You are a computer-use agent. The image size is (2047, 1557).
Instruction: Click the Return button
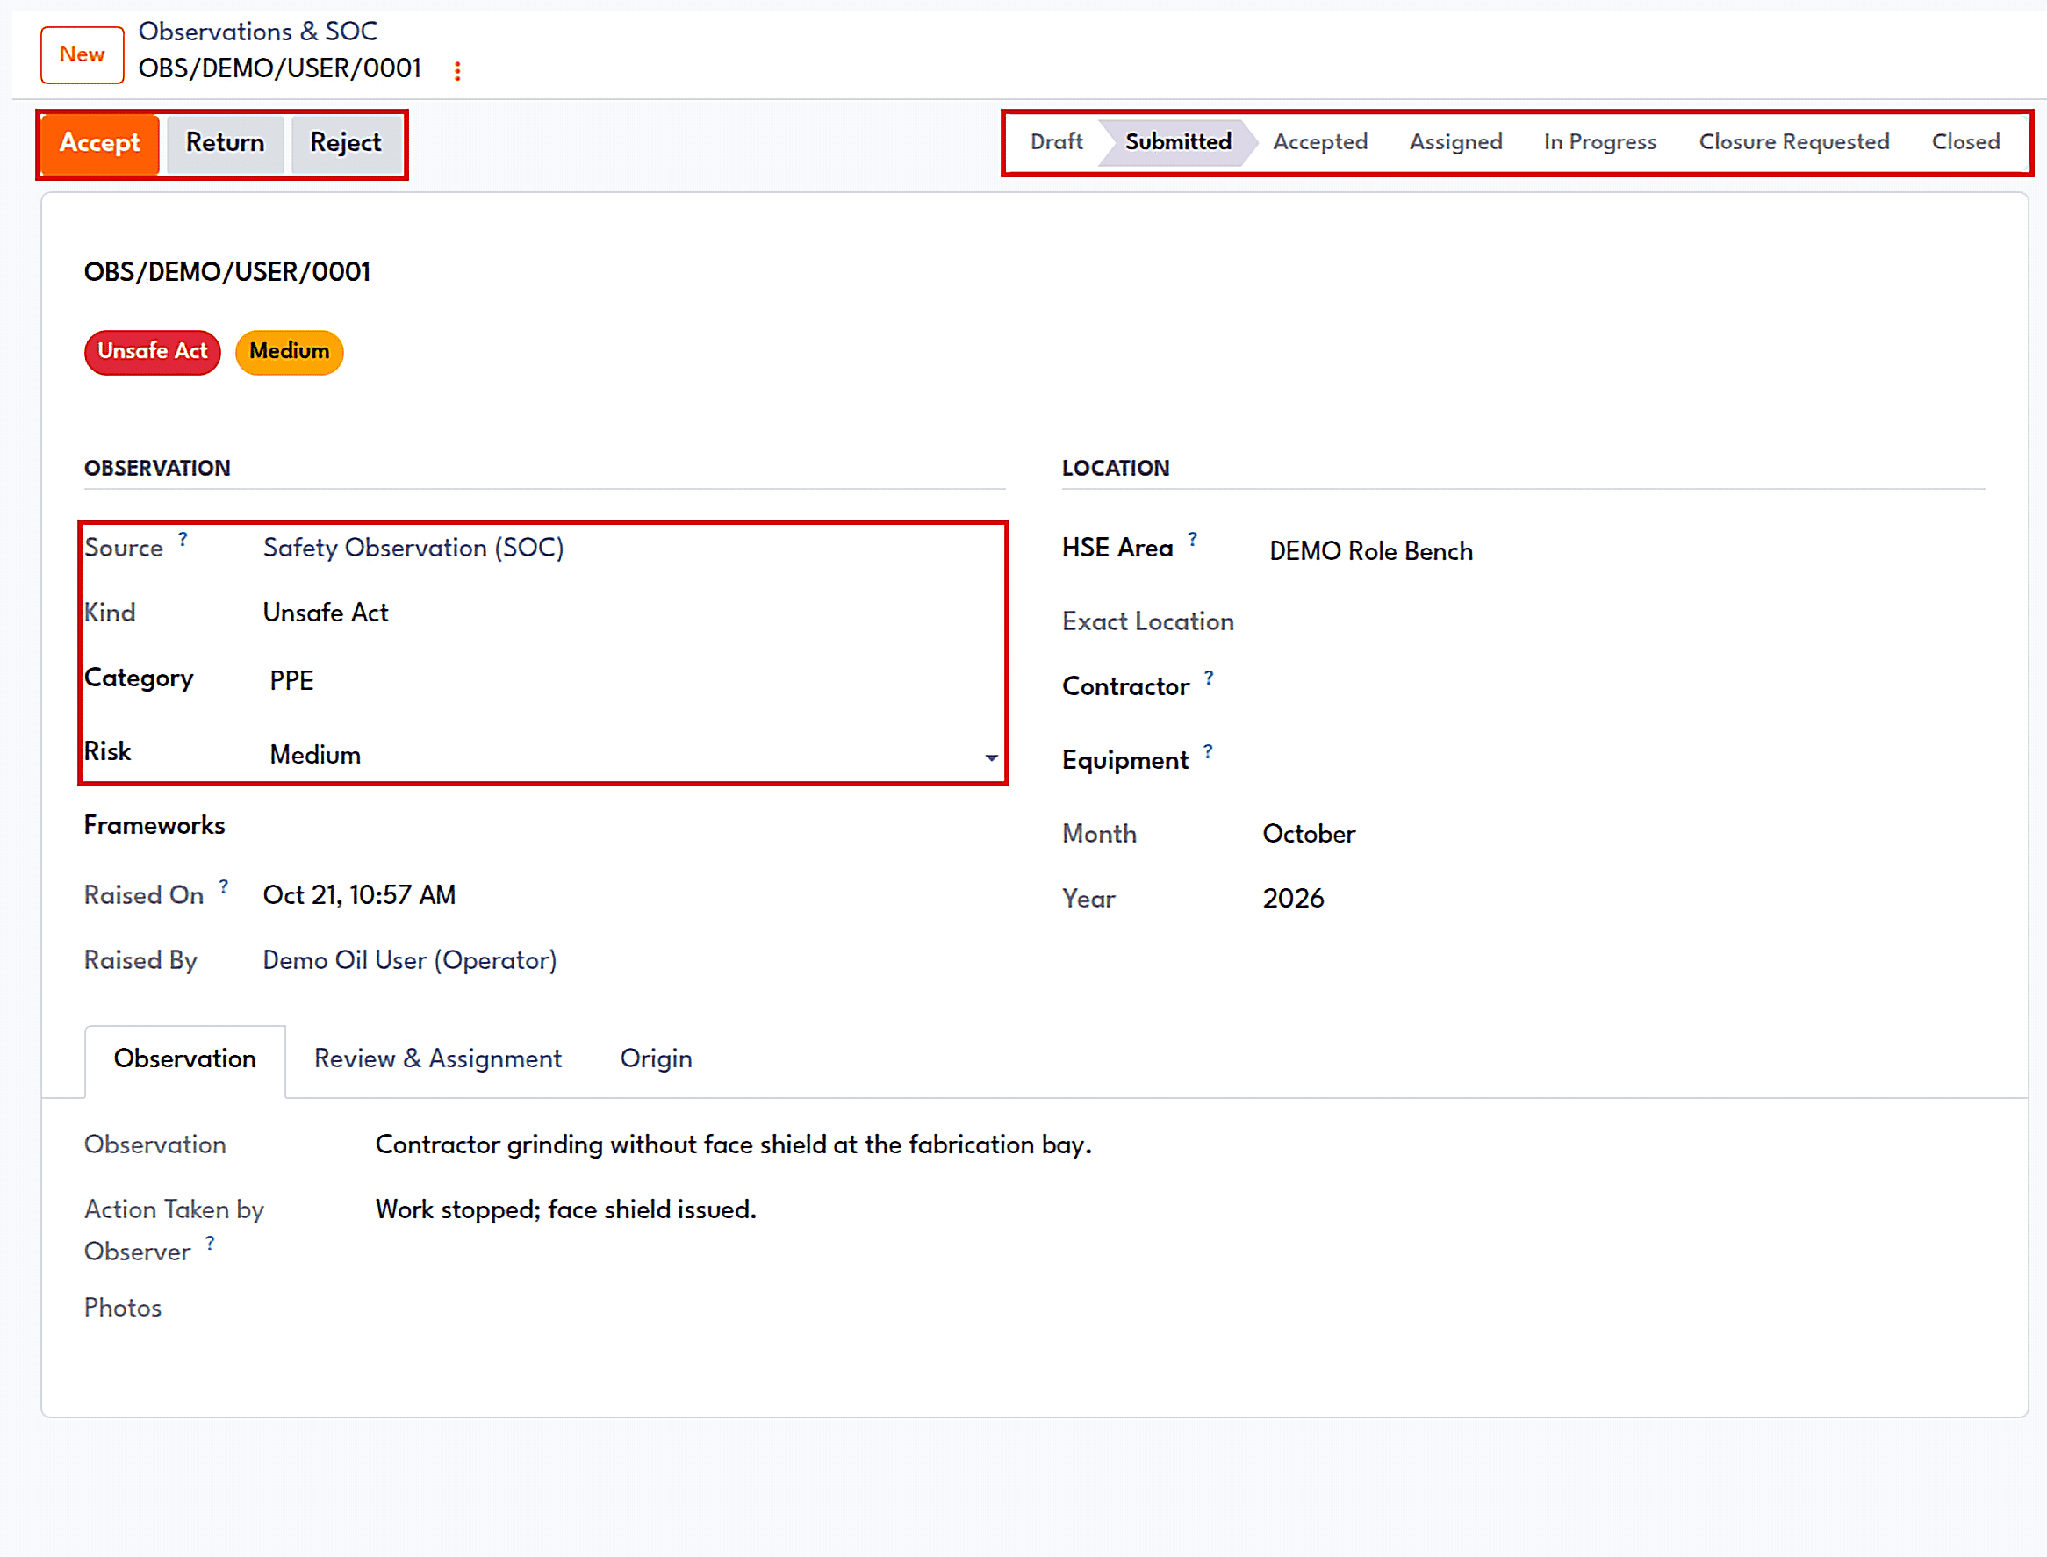tap(225, 143)
